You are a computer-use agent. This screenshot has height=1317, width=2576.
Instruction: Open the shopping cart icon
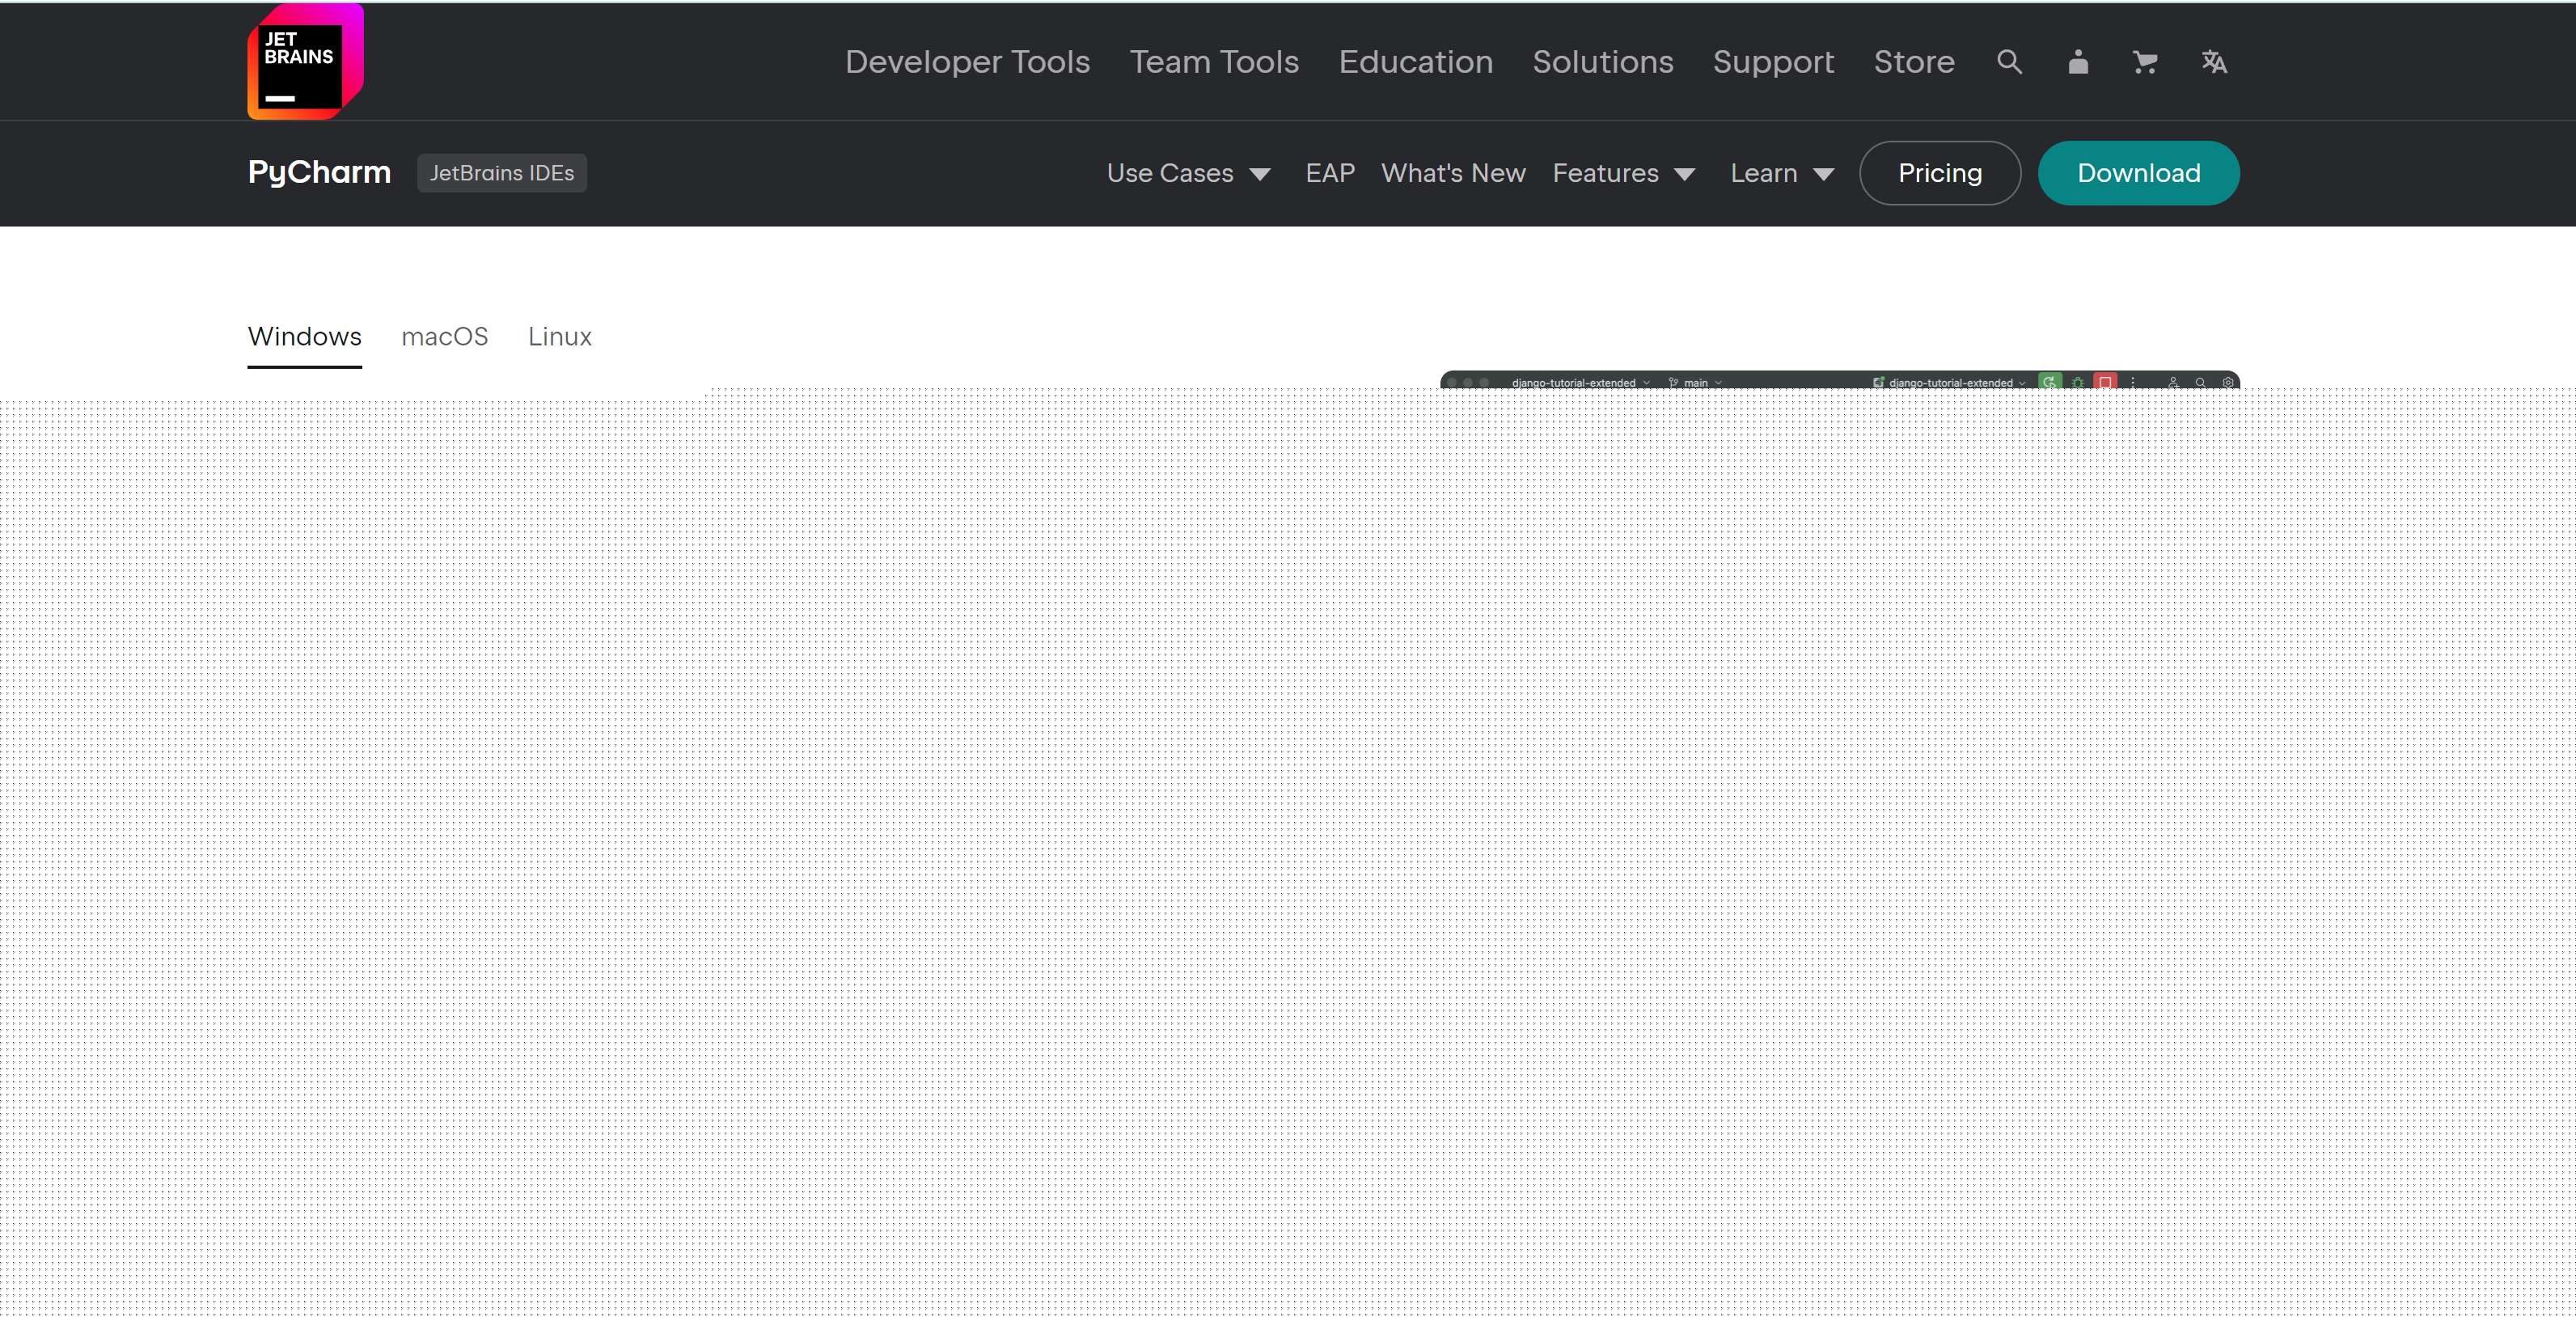2145,62
